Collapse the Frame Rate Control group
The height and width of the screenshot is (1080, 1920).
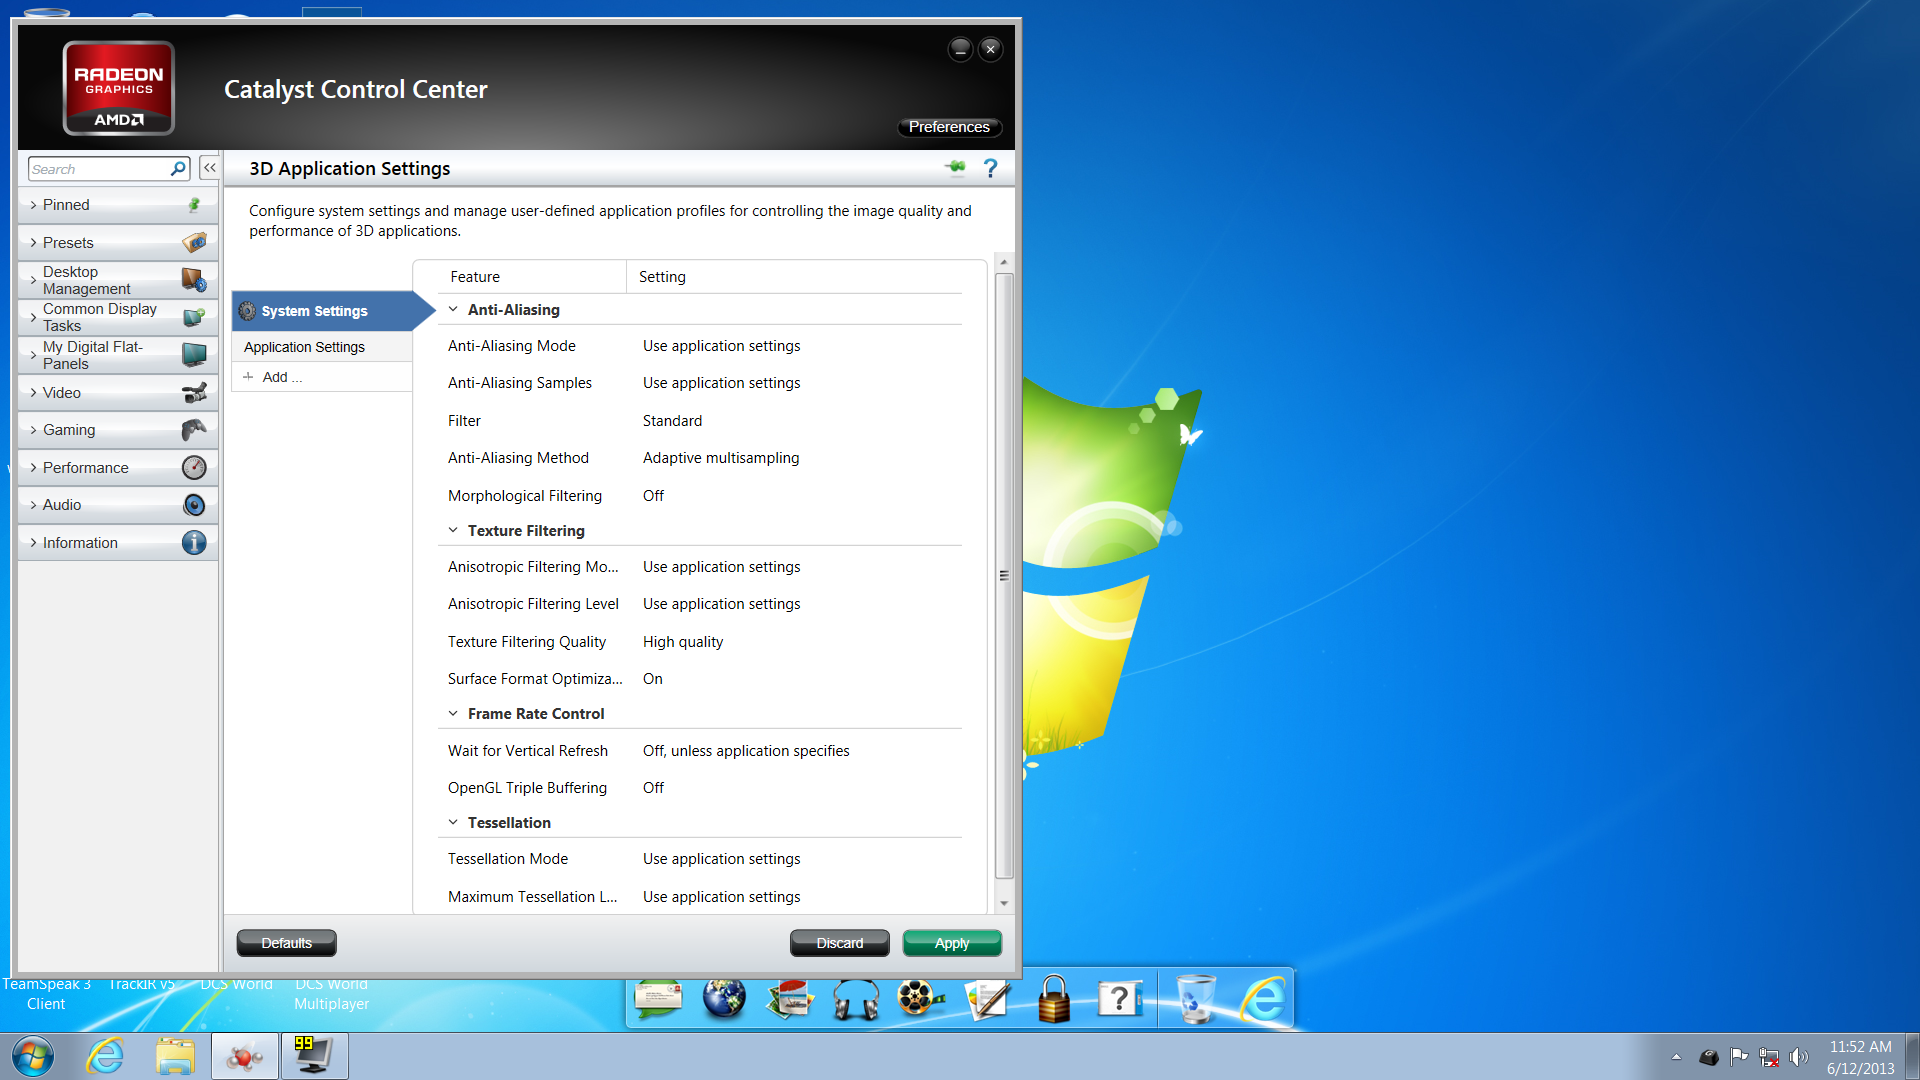tap(453, 714)
